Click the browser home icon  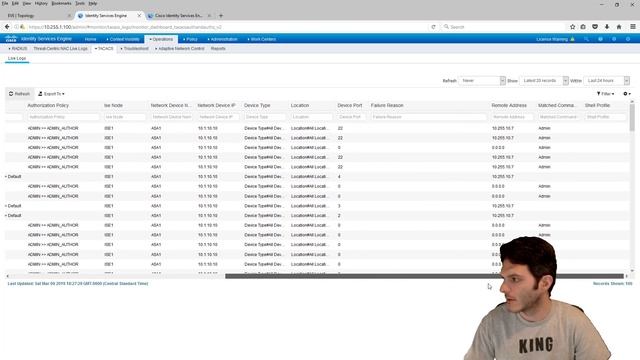(x=619, y=27)
